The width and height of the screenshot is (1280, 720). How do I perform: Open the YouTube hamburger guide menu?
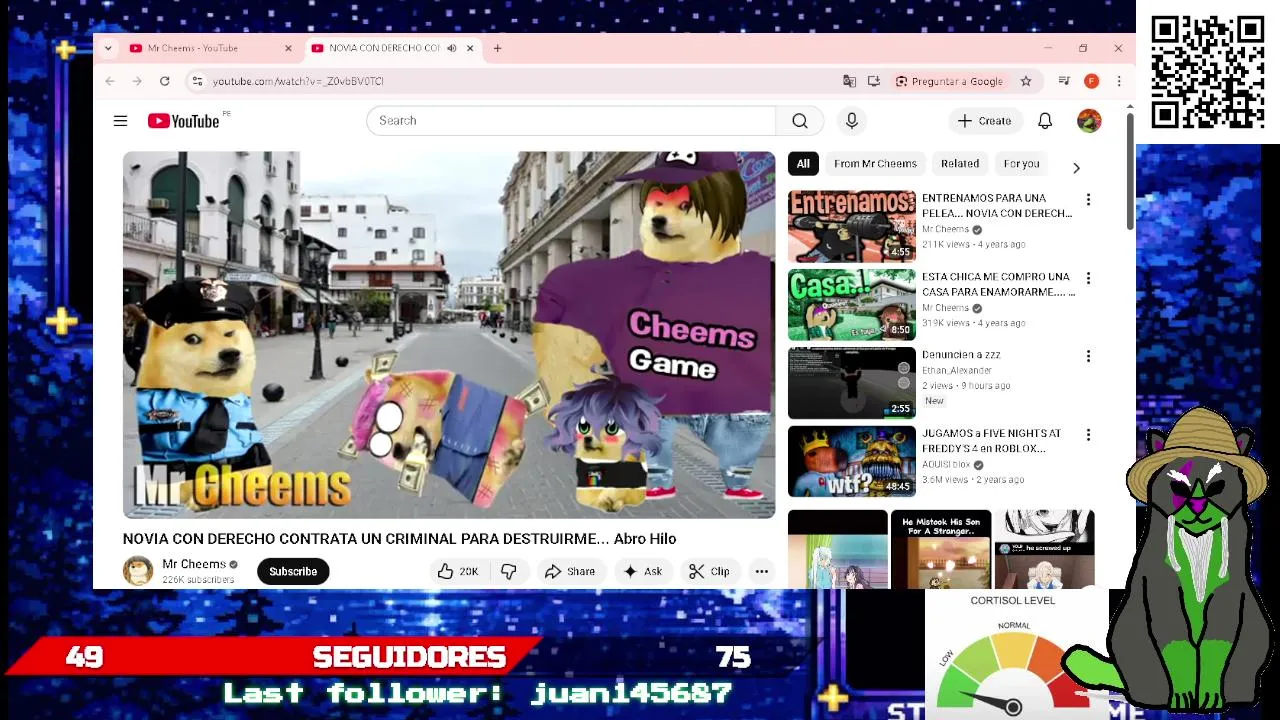click(120, 121)
